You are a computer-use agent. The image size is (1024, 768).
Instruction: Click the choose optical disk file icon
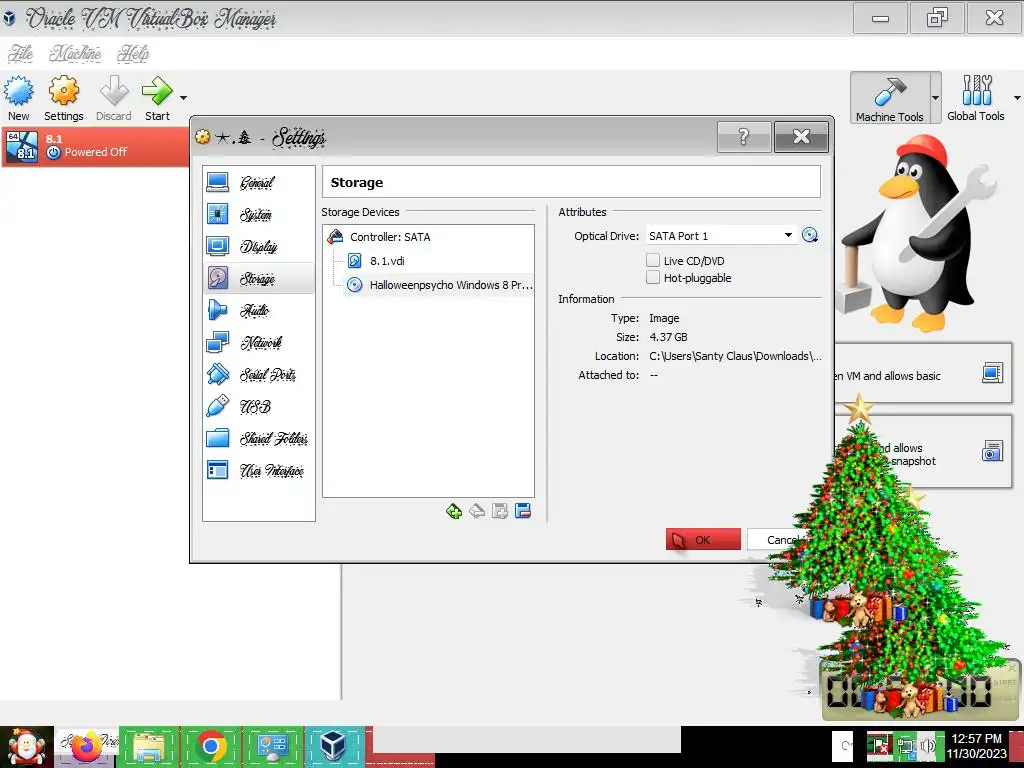(x=810, y=236)
